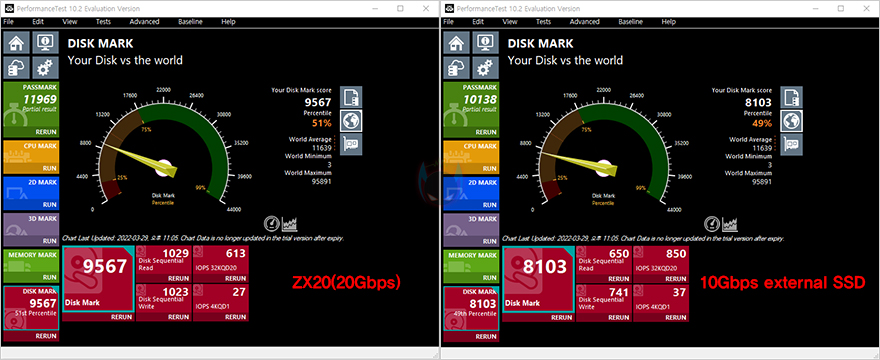Open Advanced menu in left window
This screenshot has height=360, width=880.
pyautogui.click(x=144, y=22)
